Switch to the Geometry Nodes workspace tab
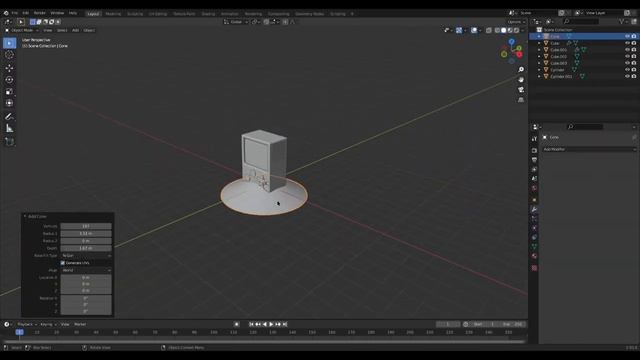This screenshot has width=640, height=360. [309, 14]
